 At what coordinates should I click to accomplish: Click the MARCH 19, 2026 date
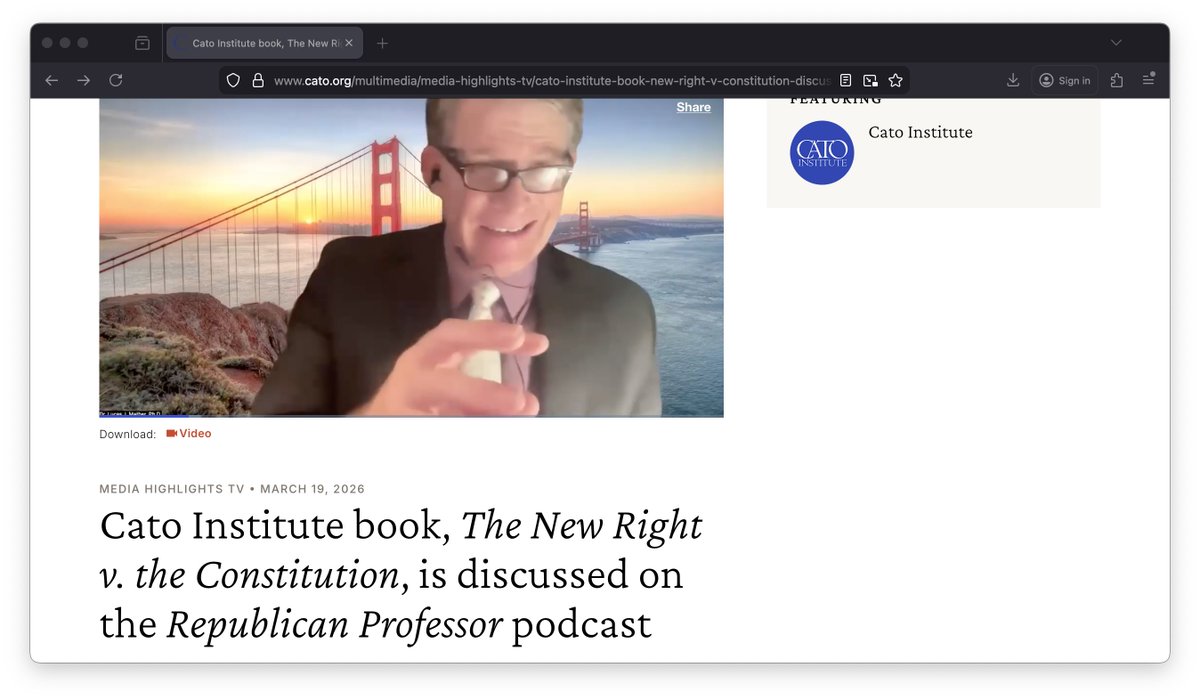click(x=313, y=489)
